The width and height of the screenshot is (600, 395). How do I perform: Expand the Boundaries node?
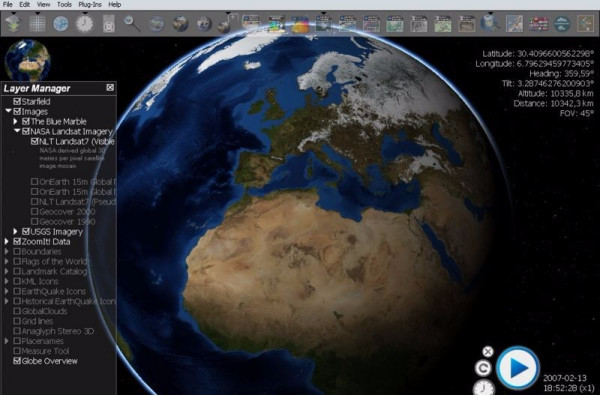7,251
